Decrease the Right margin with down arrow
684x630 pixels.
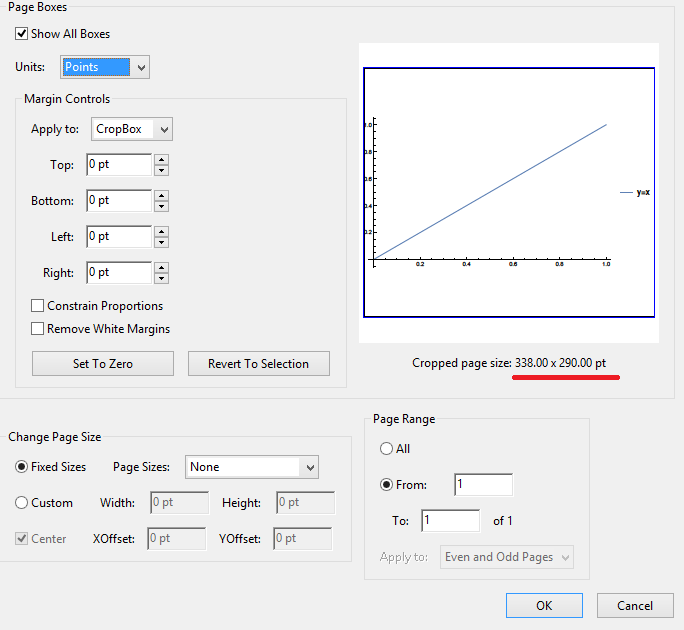tap(161, 278)
